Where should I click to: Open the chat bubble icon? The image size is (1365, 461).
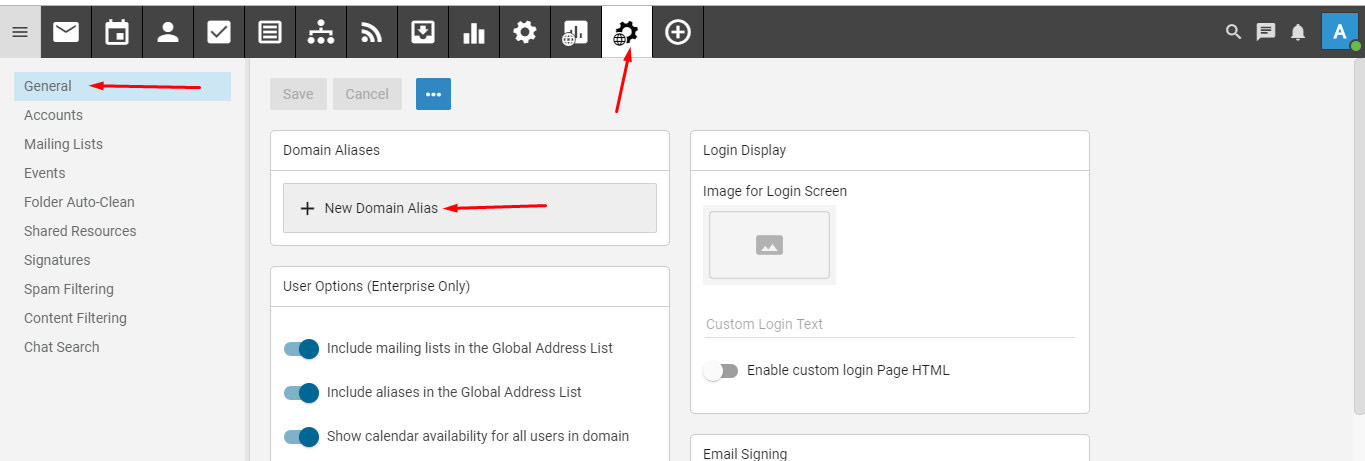tap(1266, 32)
